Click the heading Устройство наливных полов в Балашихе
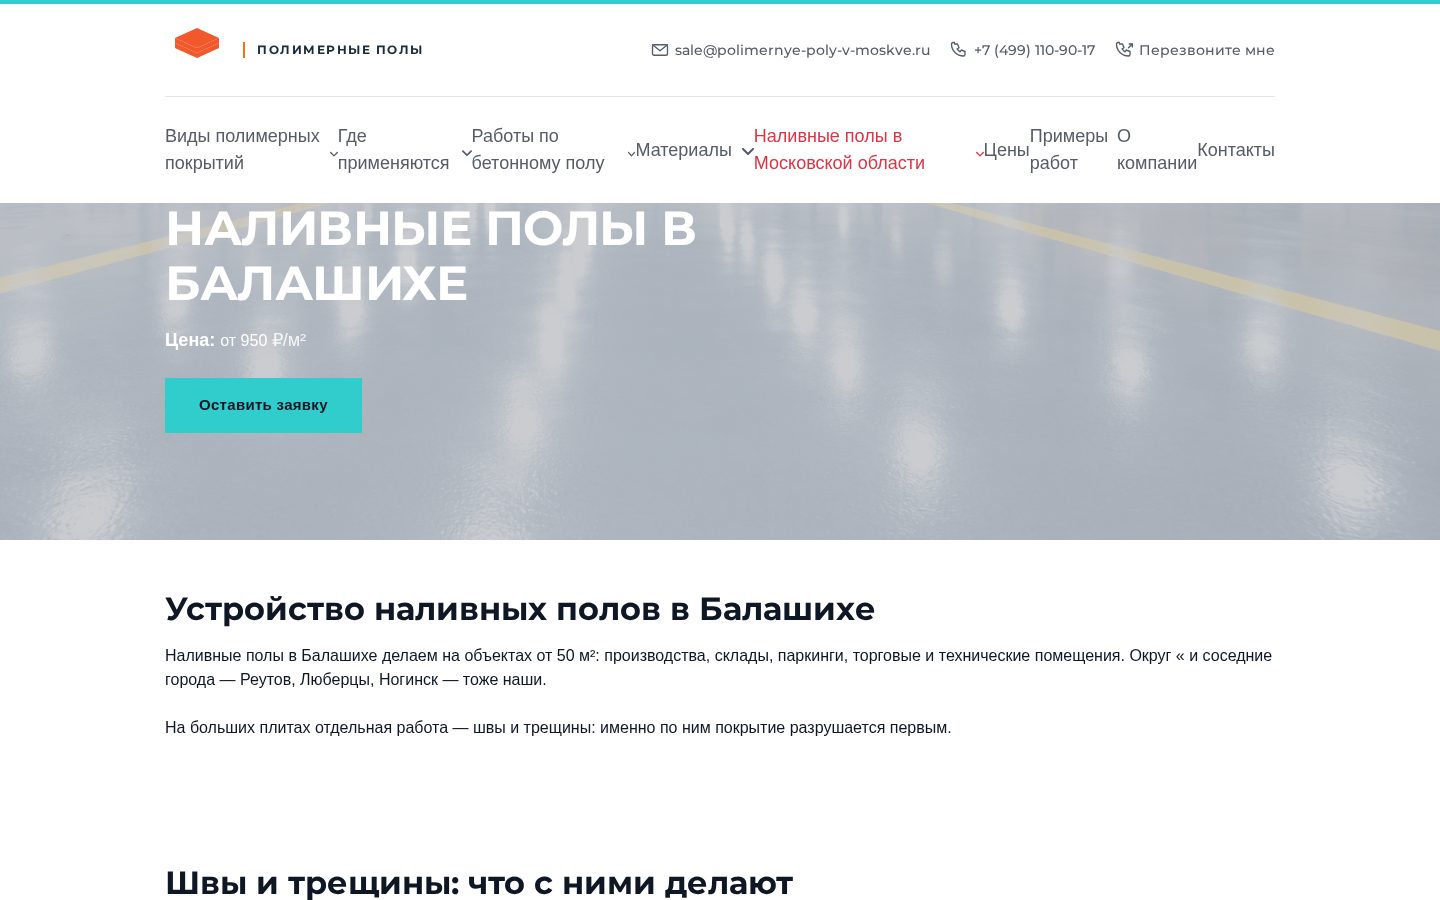The height and width of the screenshot is (900, 1440). pyautogui.click(x=520, y=608)
